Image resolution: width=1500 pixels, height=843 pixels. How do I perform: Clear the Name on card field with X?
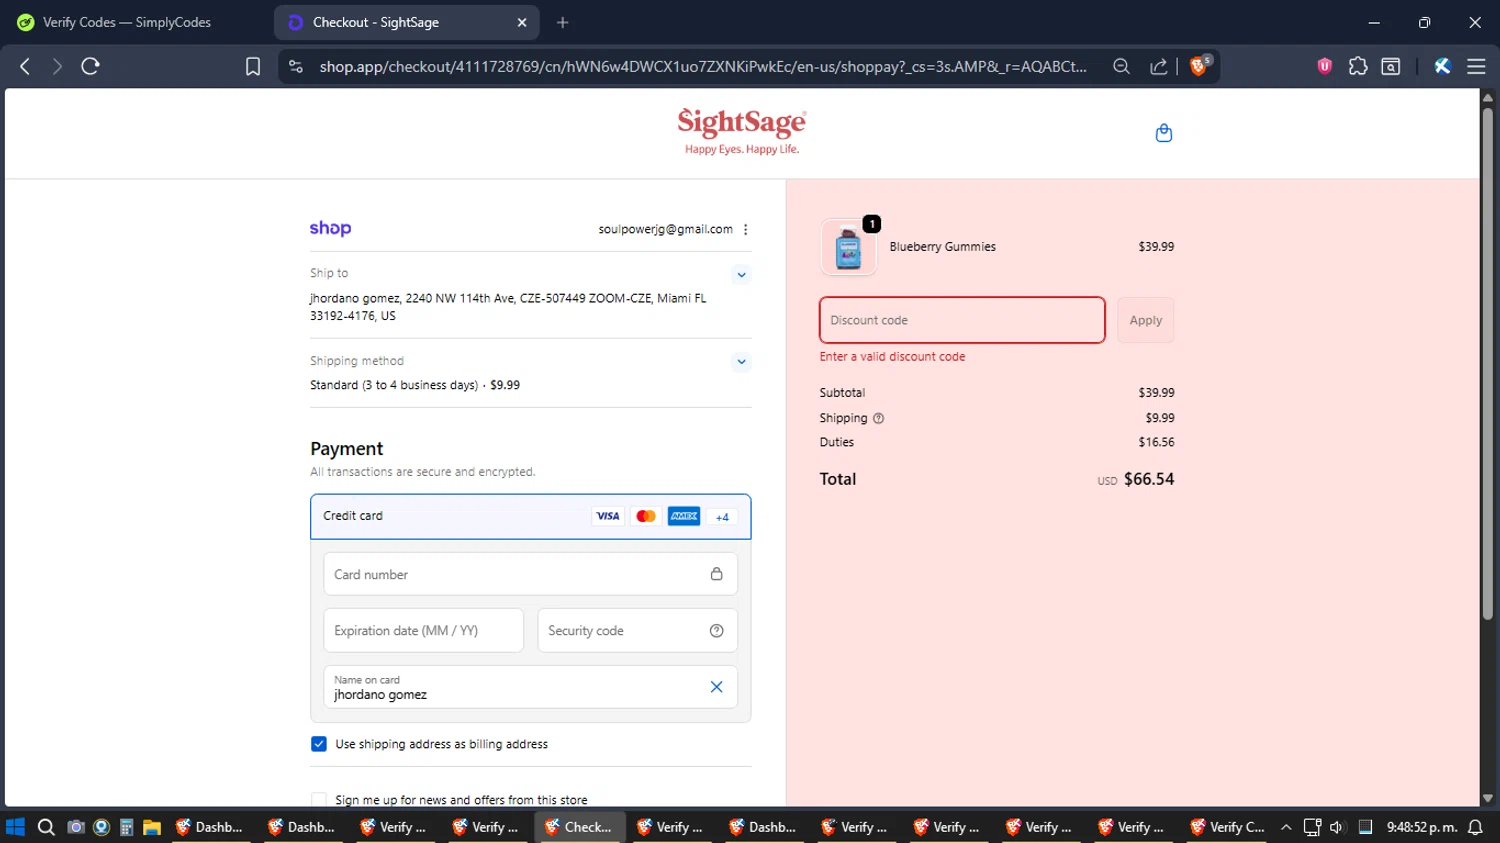pos(716,687)
